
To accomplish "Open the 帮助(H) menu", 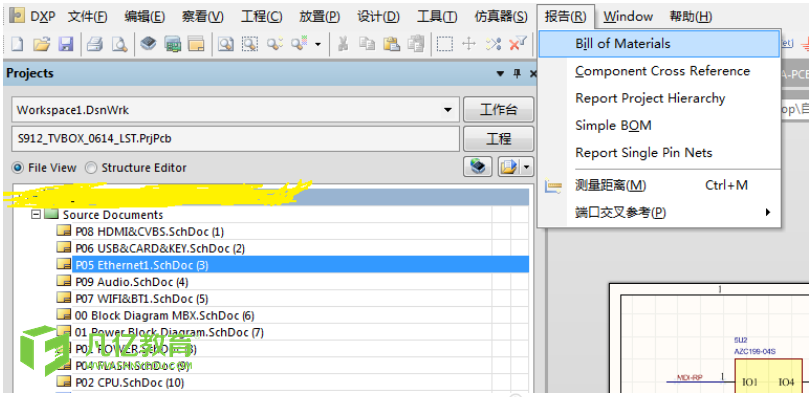I will [x=691, y=17].
